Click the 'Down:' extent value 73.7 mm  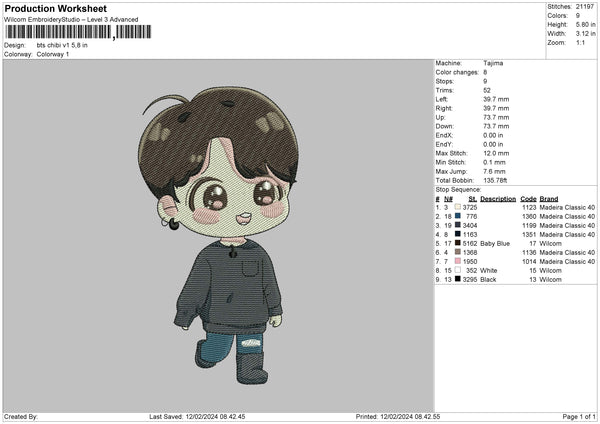[x=496, y=126]
